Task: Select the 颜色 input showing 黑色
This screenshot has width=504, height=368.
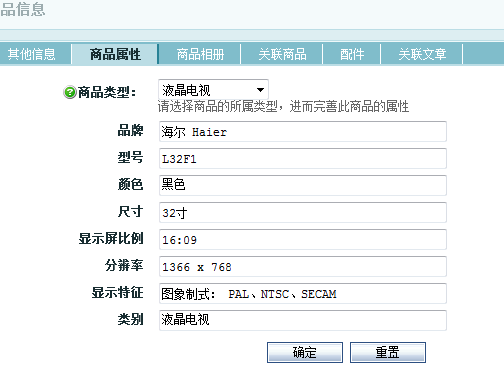Action: click(x=303, y=186)
